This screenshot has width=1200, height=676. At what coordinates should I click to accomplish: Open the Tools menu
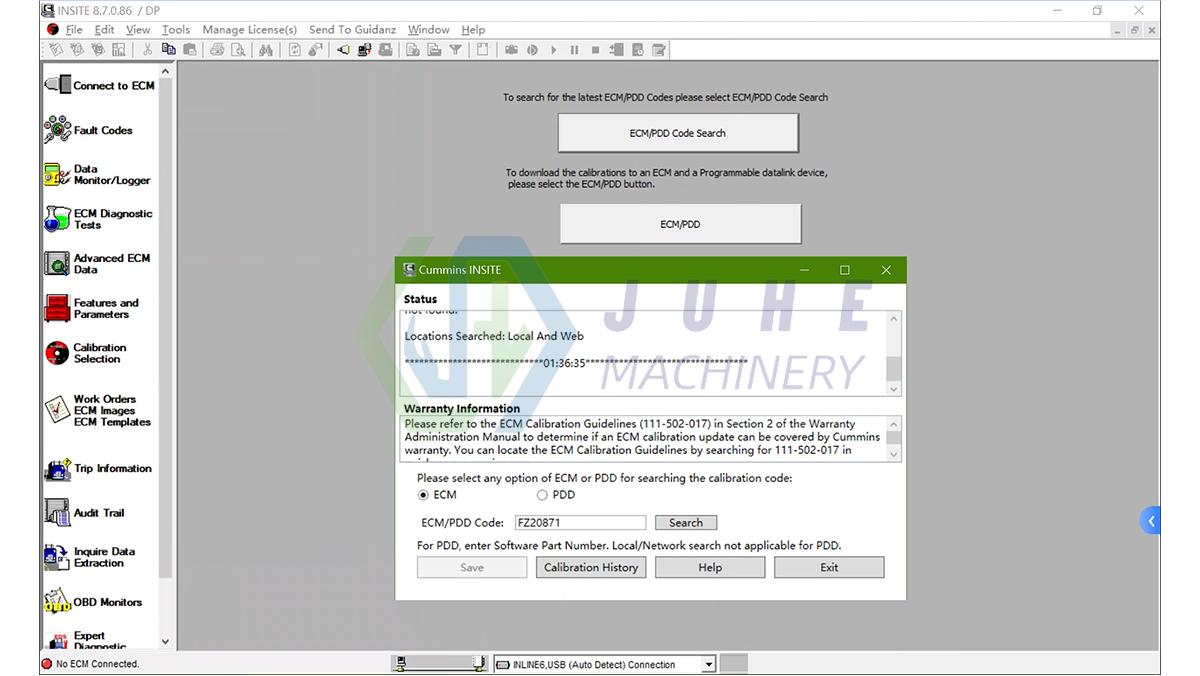tap(176, 30)
